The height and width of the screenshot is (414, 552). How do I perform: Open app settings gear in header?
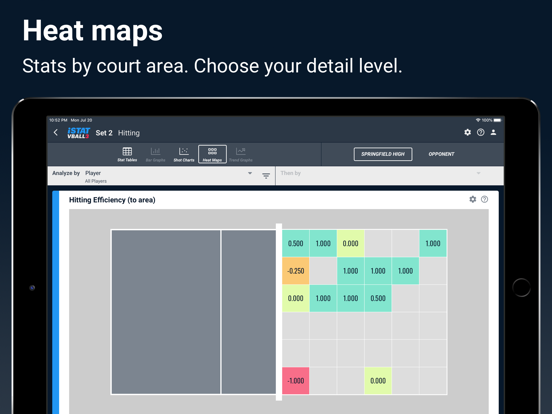[468, 132]
